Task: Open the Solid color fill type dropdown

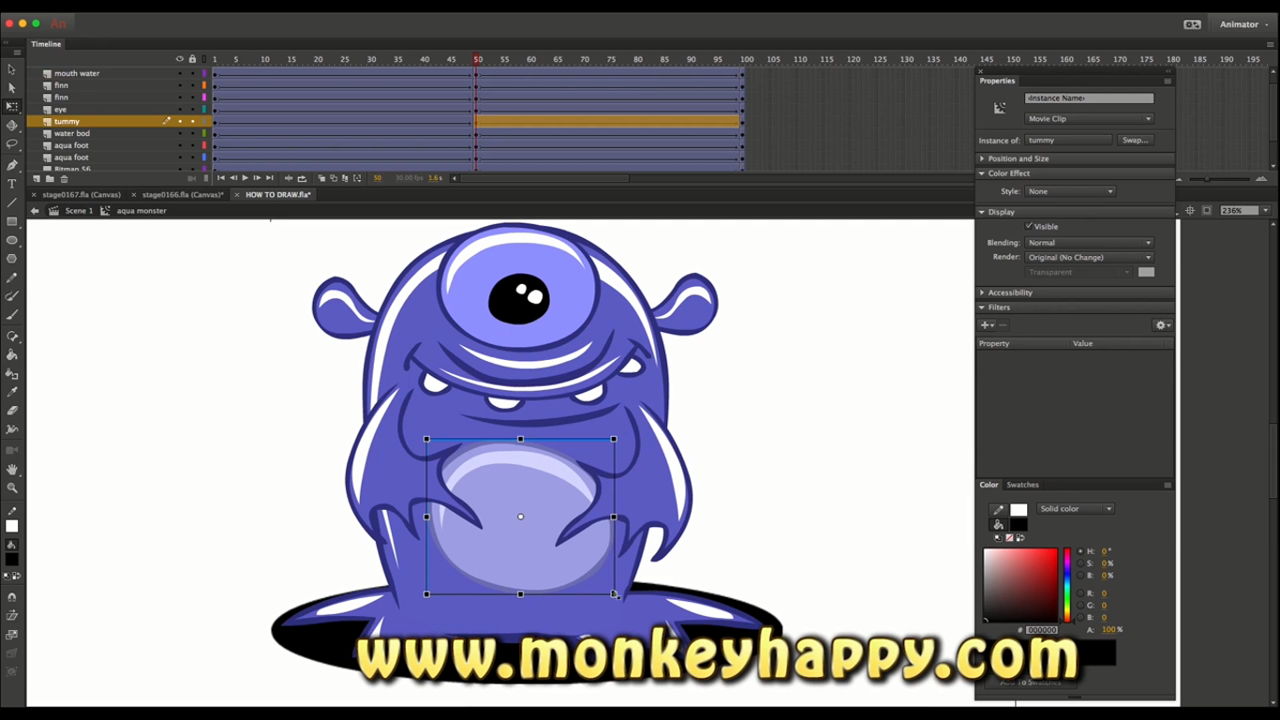Action: (1075, 509)
